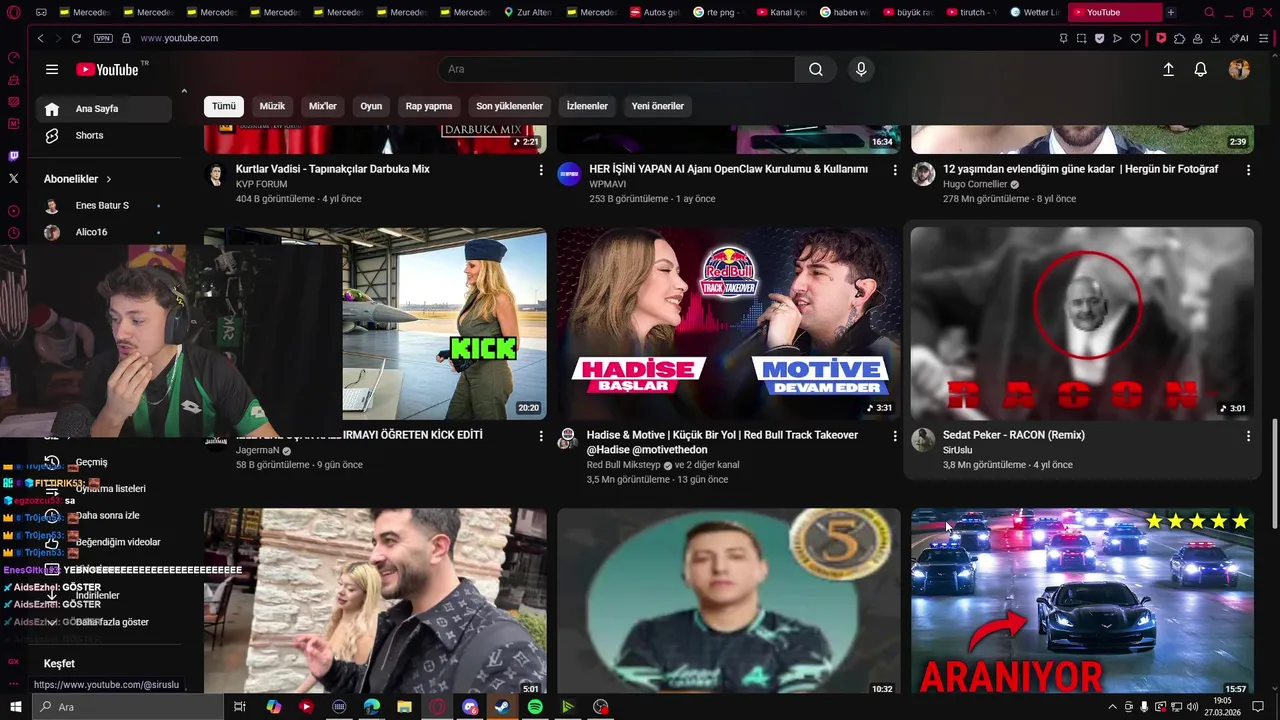Open the extensions puzzle icon

click(1180, 38)
